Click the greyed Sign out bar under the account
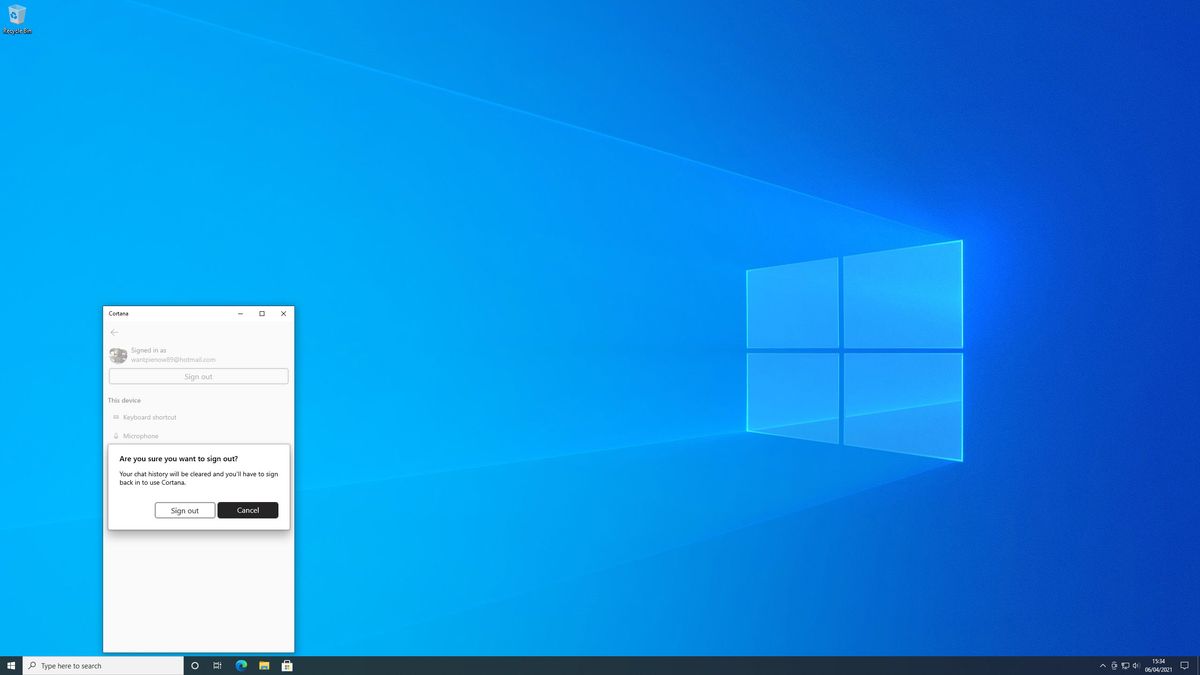The height and width of the screenshot is (675, 1200). click(x=197, y=376)
